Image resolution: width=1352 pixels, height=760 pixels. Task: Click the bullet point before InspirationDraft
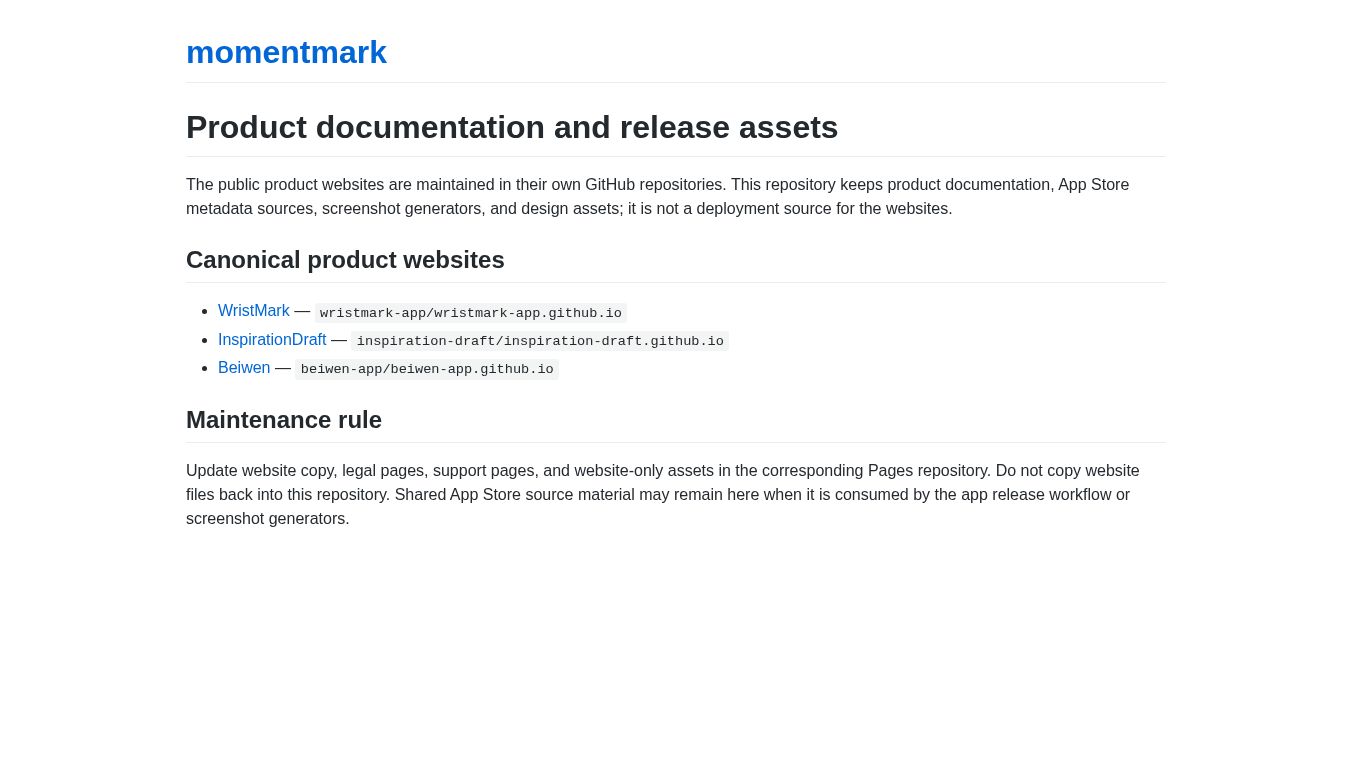[205, 340]
